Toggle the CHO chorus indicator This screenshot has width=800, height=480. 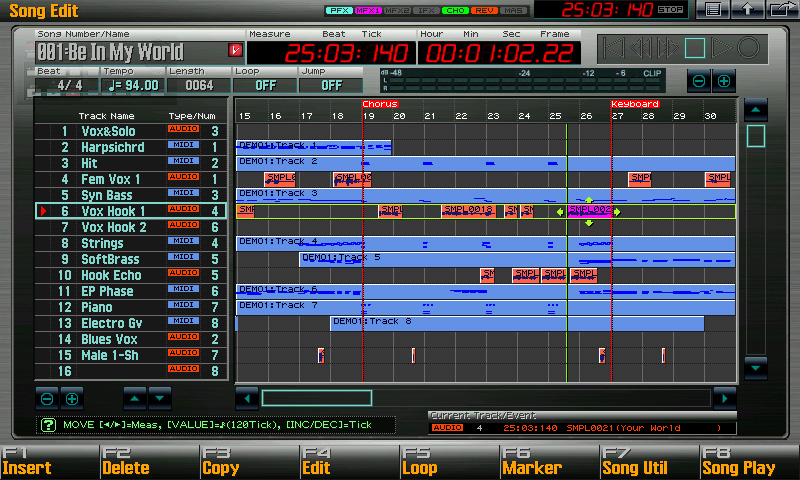pos(456,10)
